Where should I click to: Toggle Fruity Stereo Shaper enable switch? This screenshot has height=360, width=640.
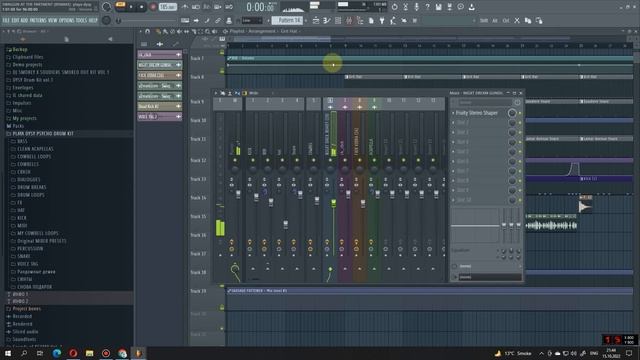click(520, 113)
